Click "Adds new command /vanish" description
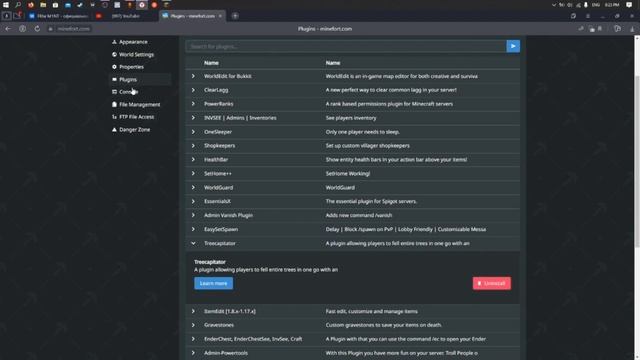Viewport: 640px width, 360px height. point(359,215)
